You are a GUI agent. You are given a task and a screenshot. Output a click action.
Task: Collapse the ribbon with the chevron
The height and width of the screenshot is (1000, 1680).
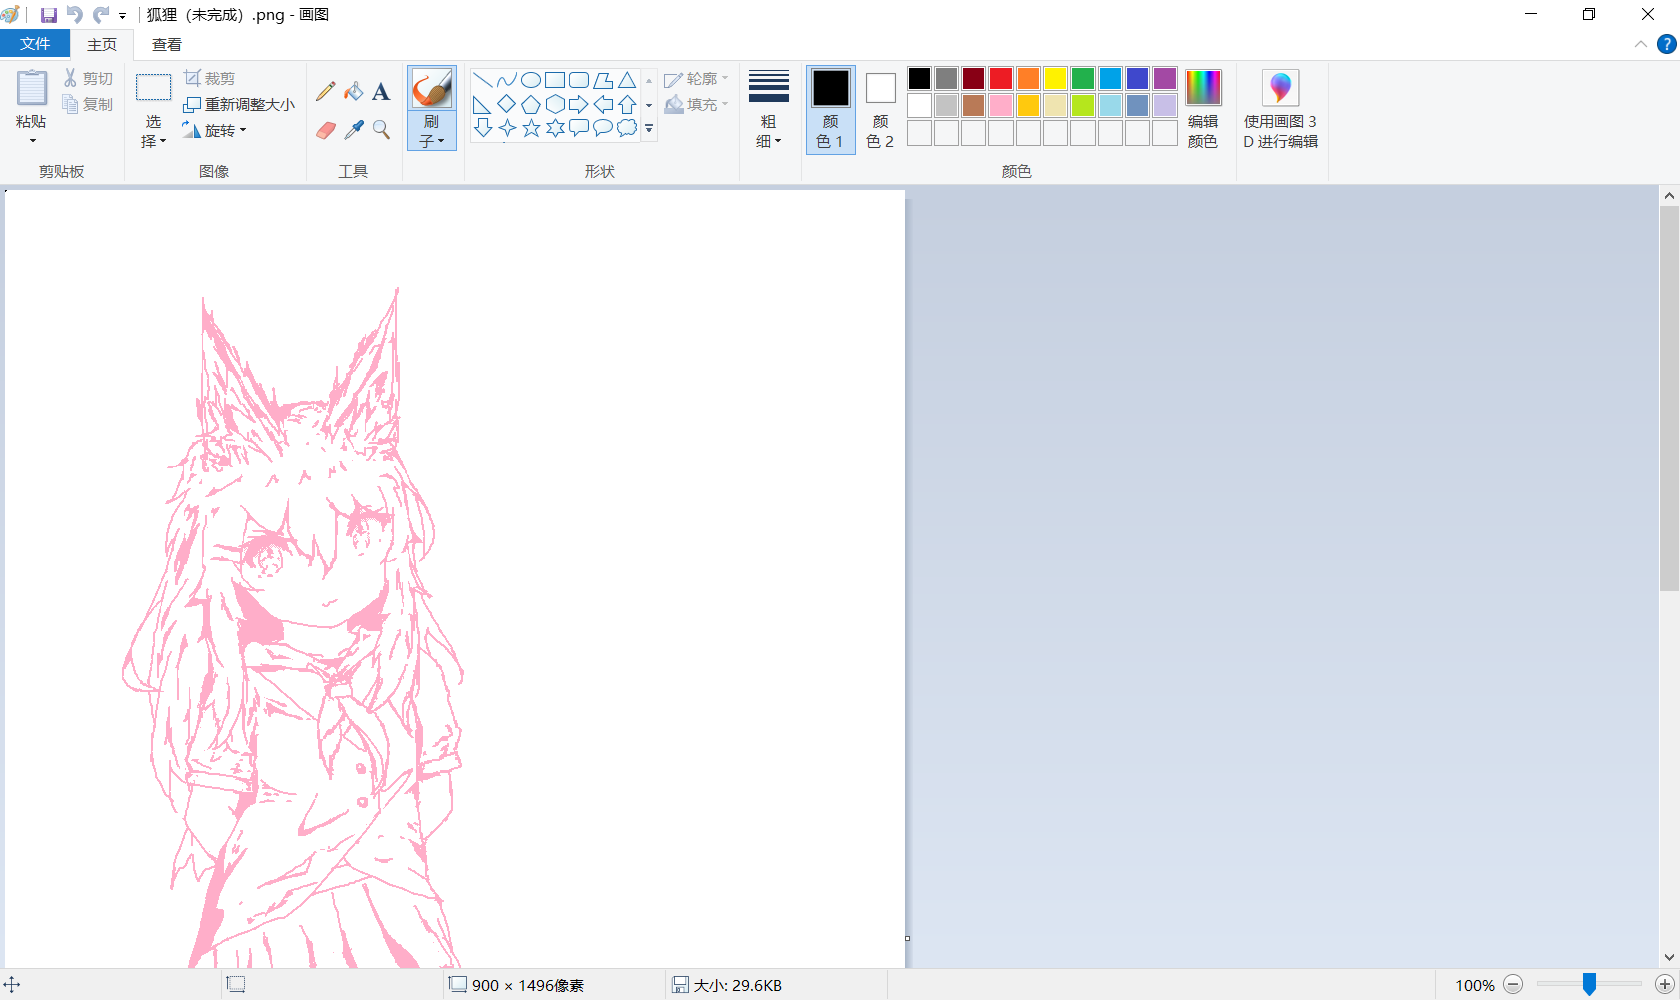1641,44
